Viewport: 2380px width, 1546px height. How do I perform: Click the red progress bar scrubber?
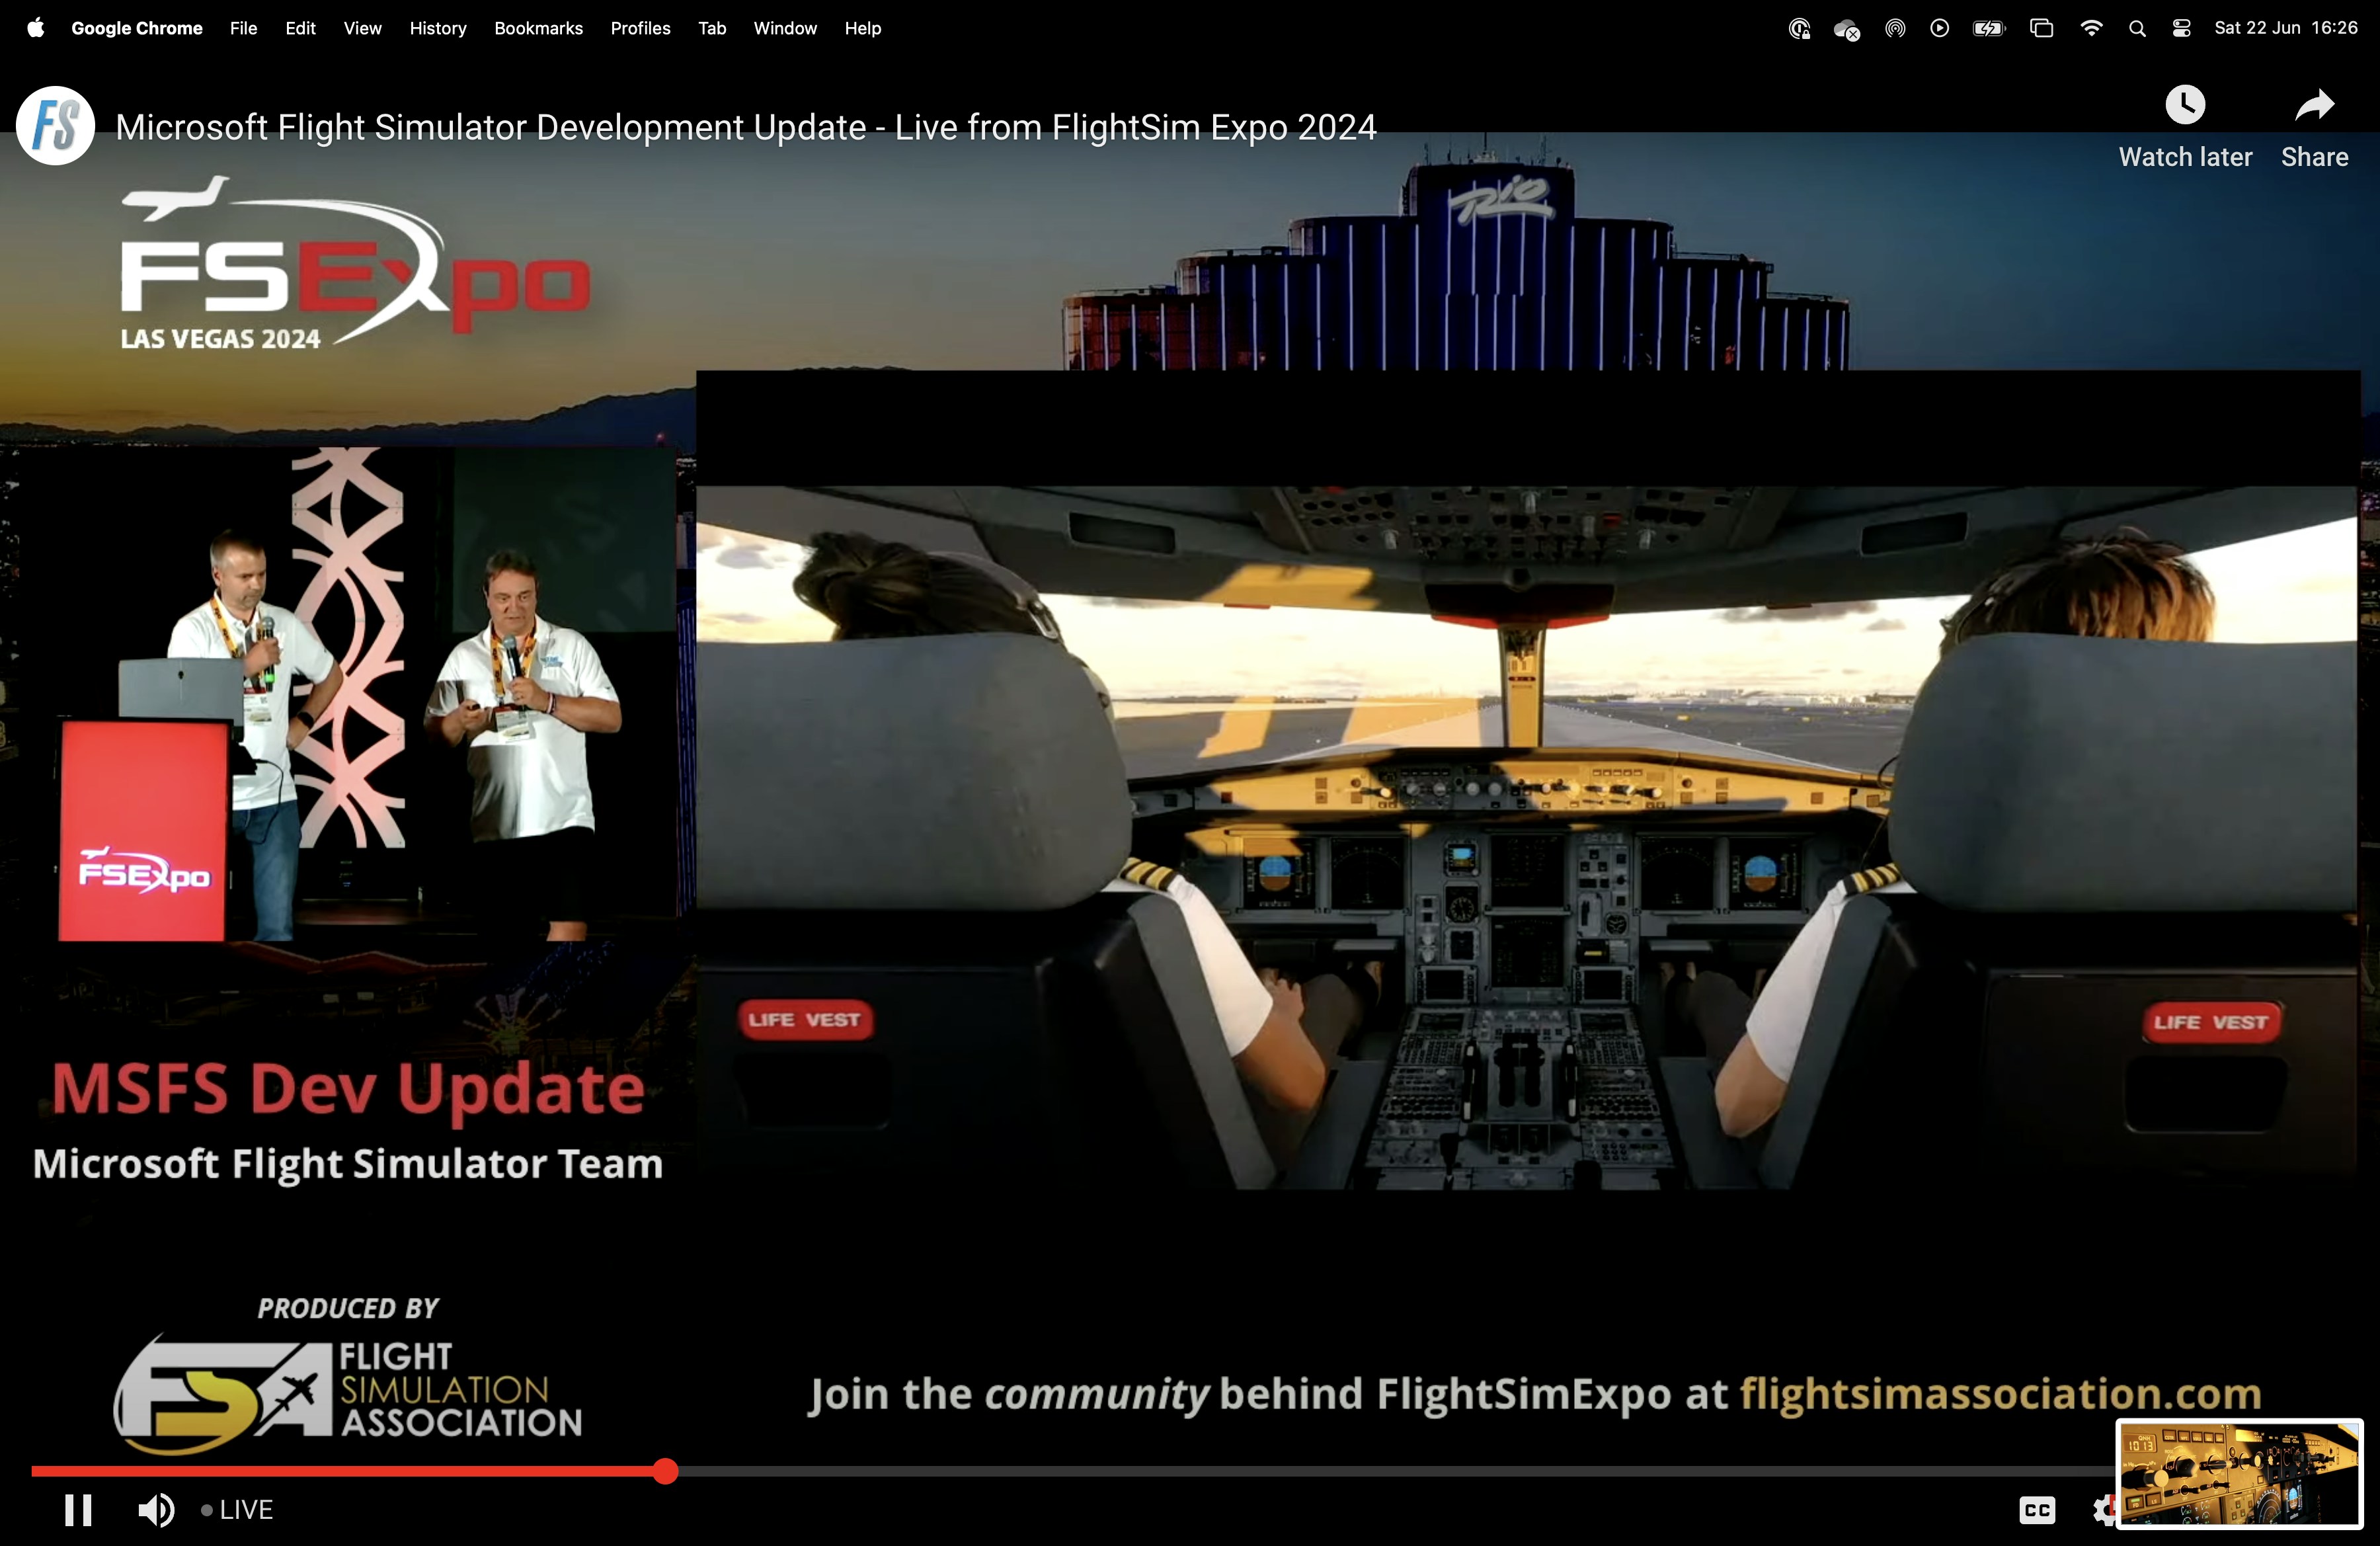tap(665, 1471)
